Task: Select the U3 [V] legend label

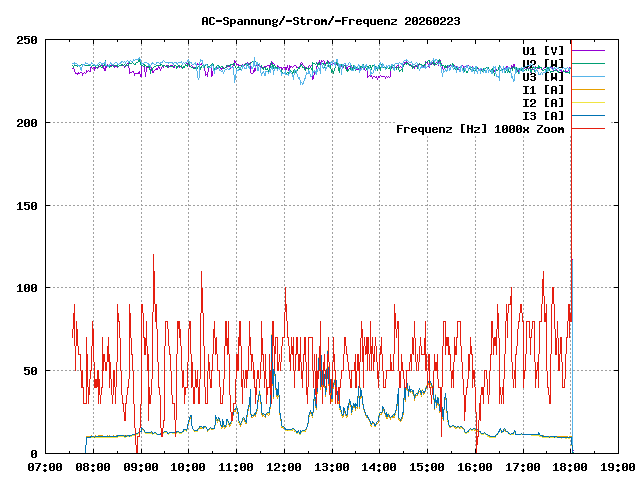Action: point(543,76)
